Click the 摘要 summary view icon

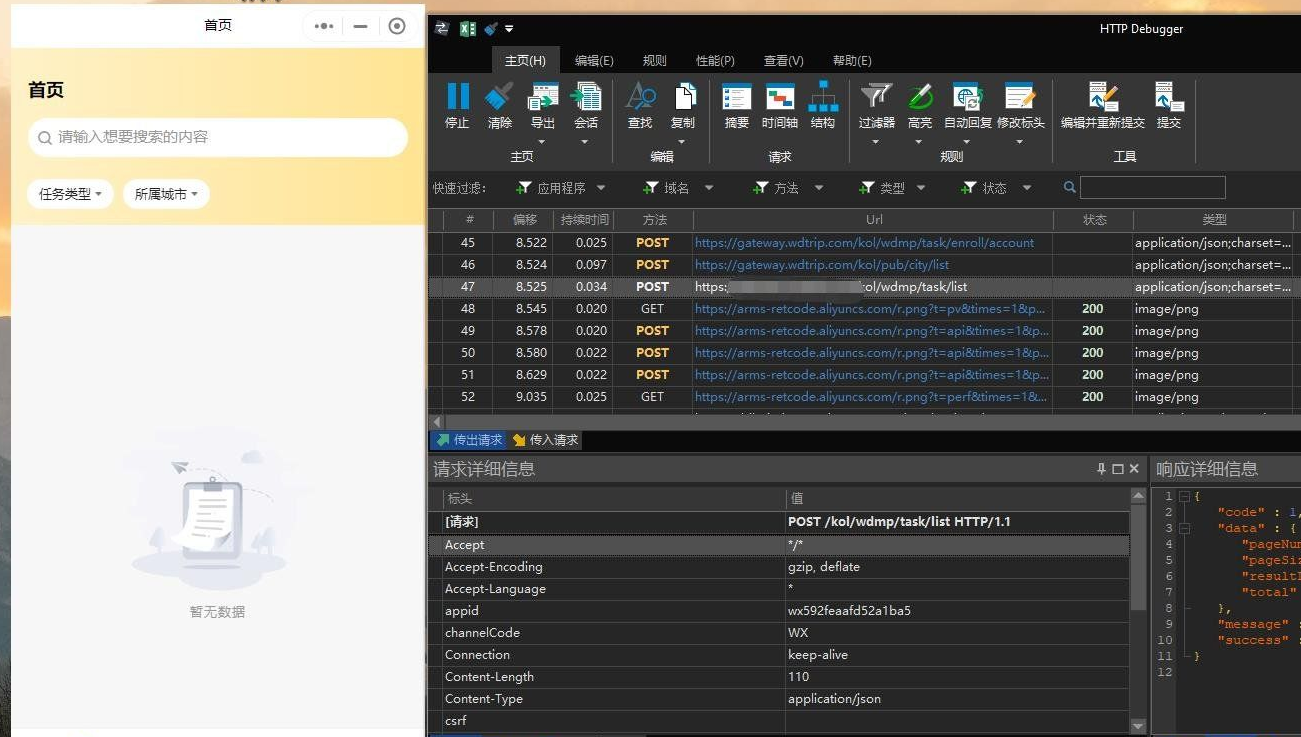click(x=736, y=105)
